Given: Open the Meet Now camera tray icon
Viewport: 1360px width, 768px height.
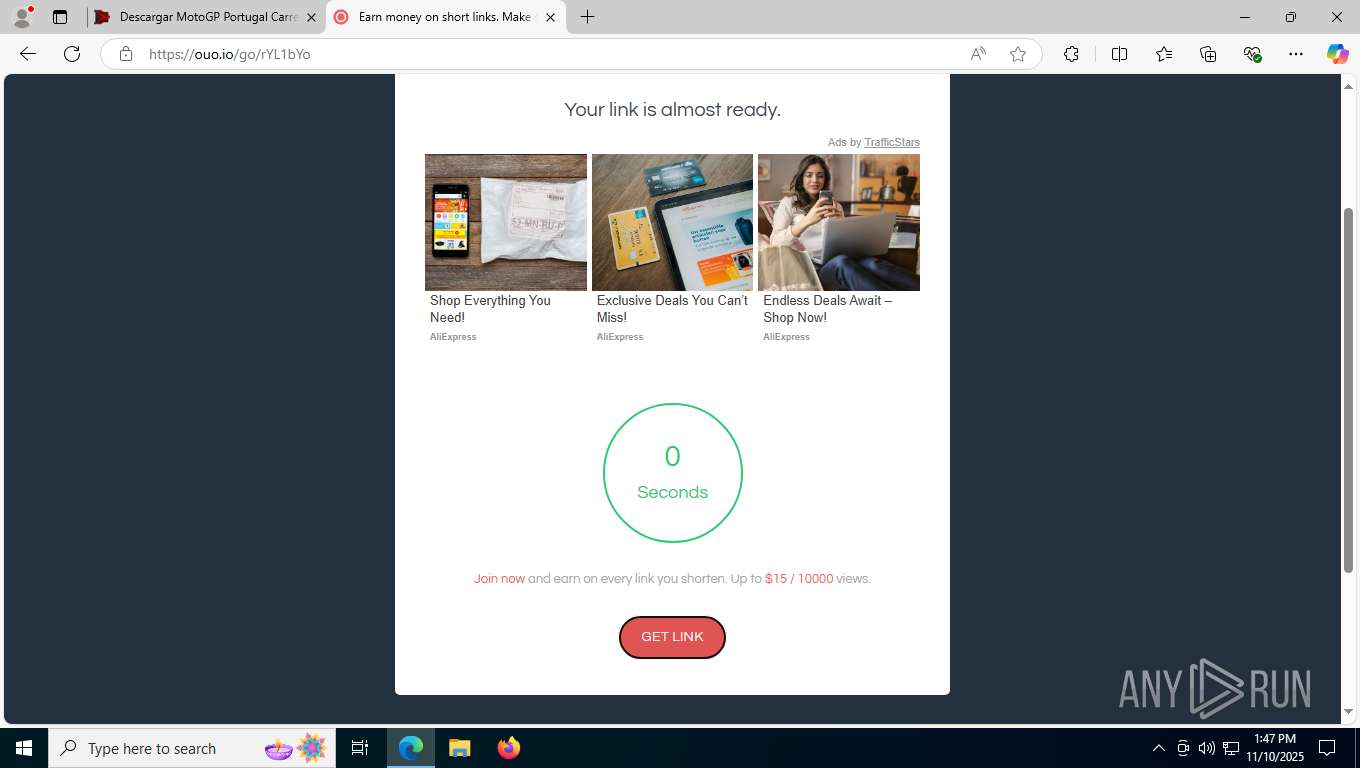Looking at the screenshot, I should [x=1183, y=748].
